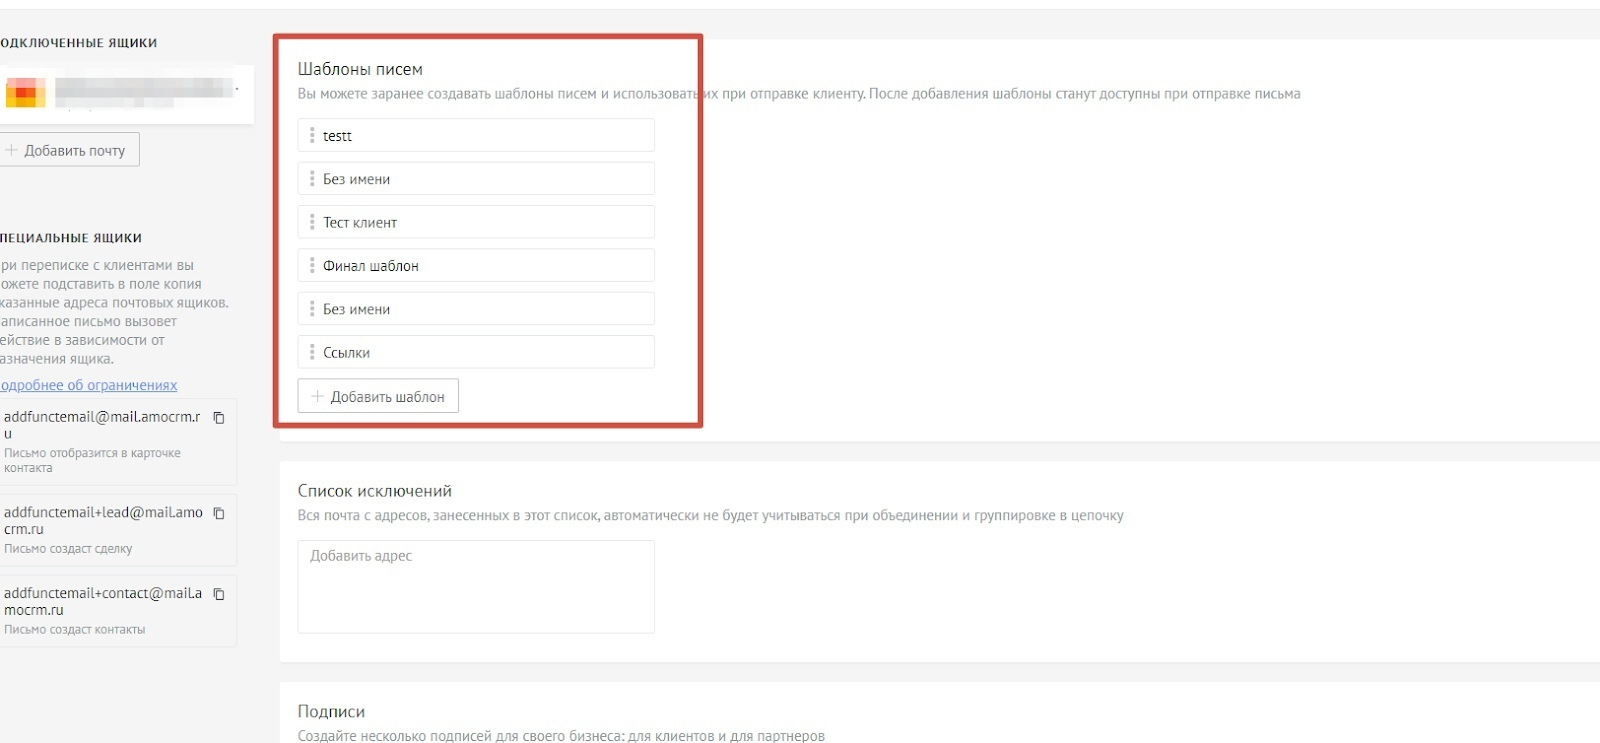Copy the addfunctemail+lead address
Screen dimensions: 1600x743
(219, 513)
